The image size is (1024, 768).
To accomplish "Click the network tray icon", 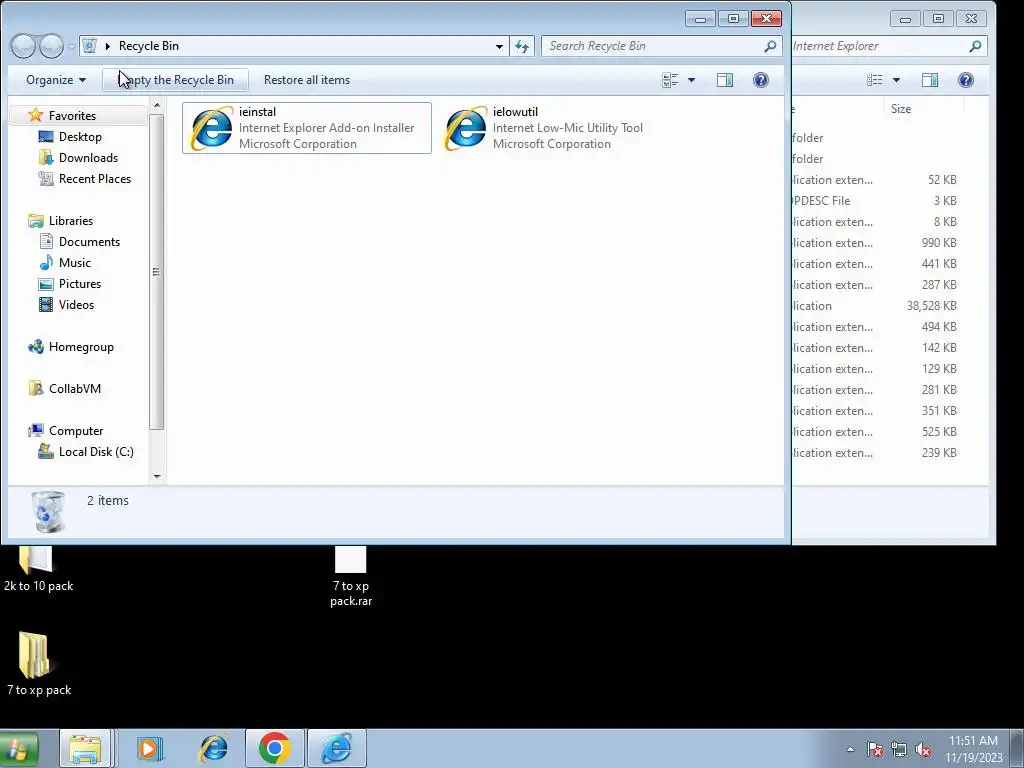I will click(899, 750).
